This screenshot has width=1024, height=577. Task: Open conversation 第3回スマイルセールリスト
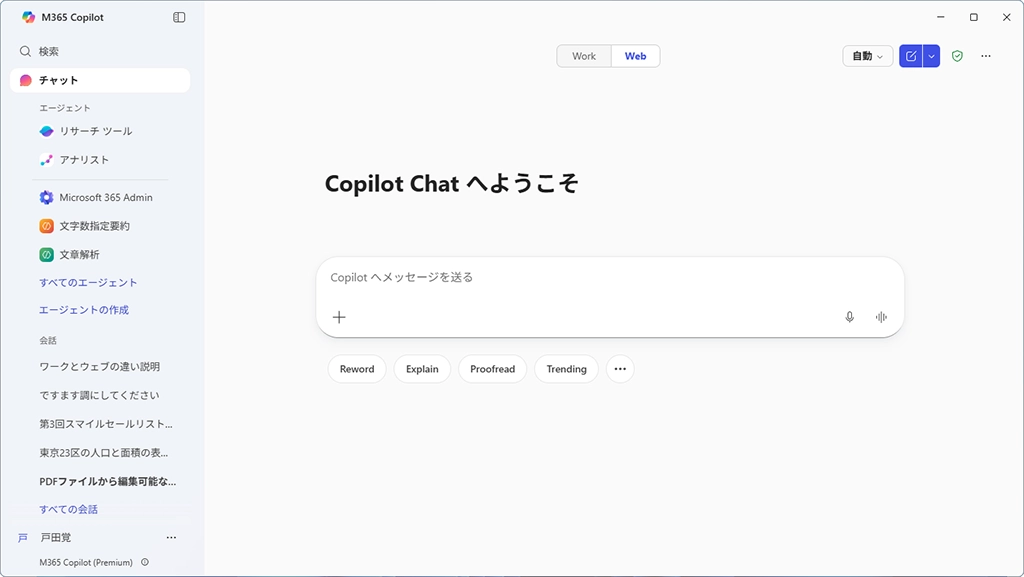106,424
